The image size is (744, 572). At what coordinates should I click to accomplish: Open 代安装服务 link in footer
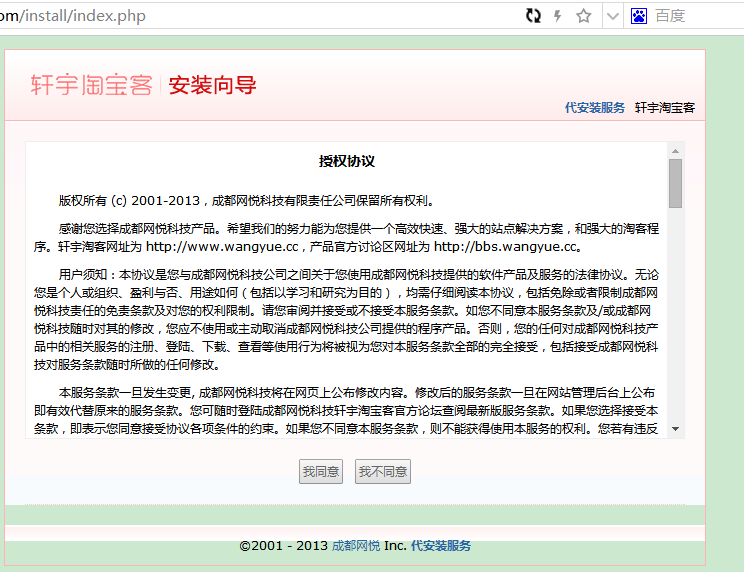(441, 546)
